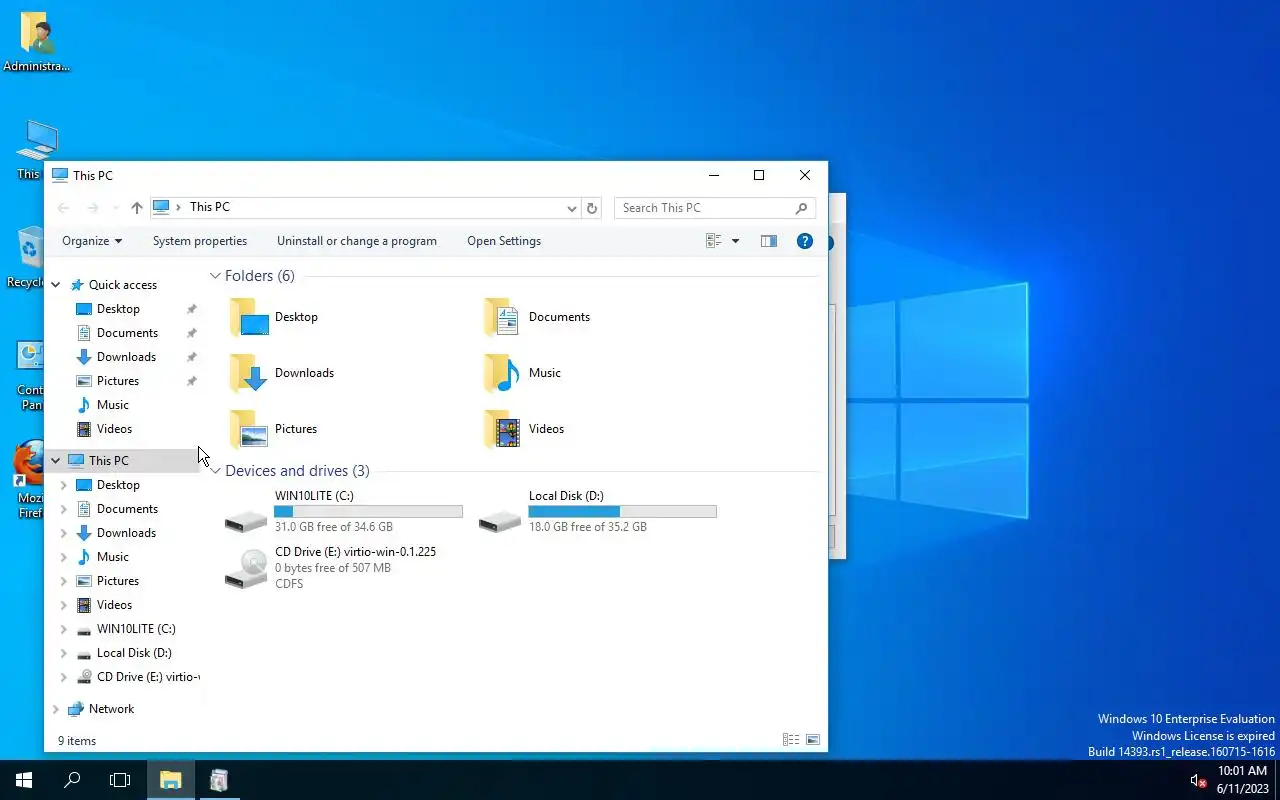Click System properties in toolbar
Viewport: 1280px width, 800px height.
click(x=200, y=241)
